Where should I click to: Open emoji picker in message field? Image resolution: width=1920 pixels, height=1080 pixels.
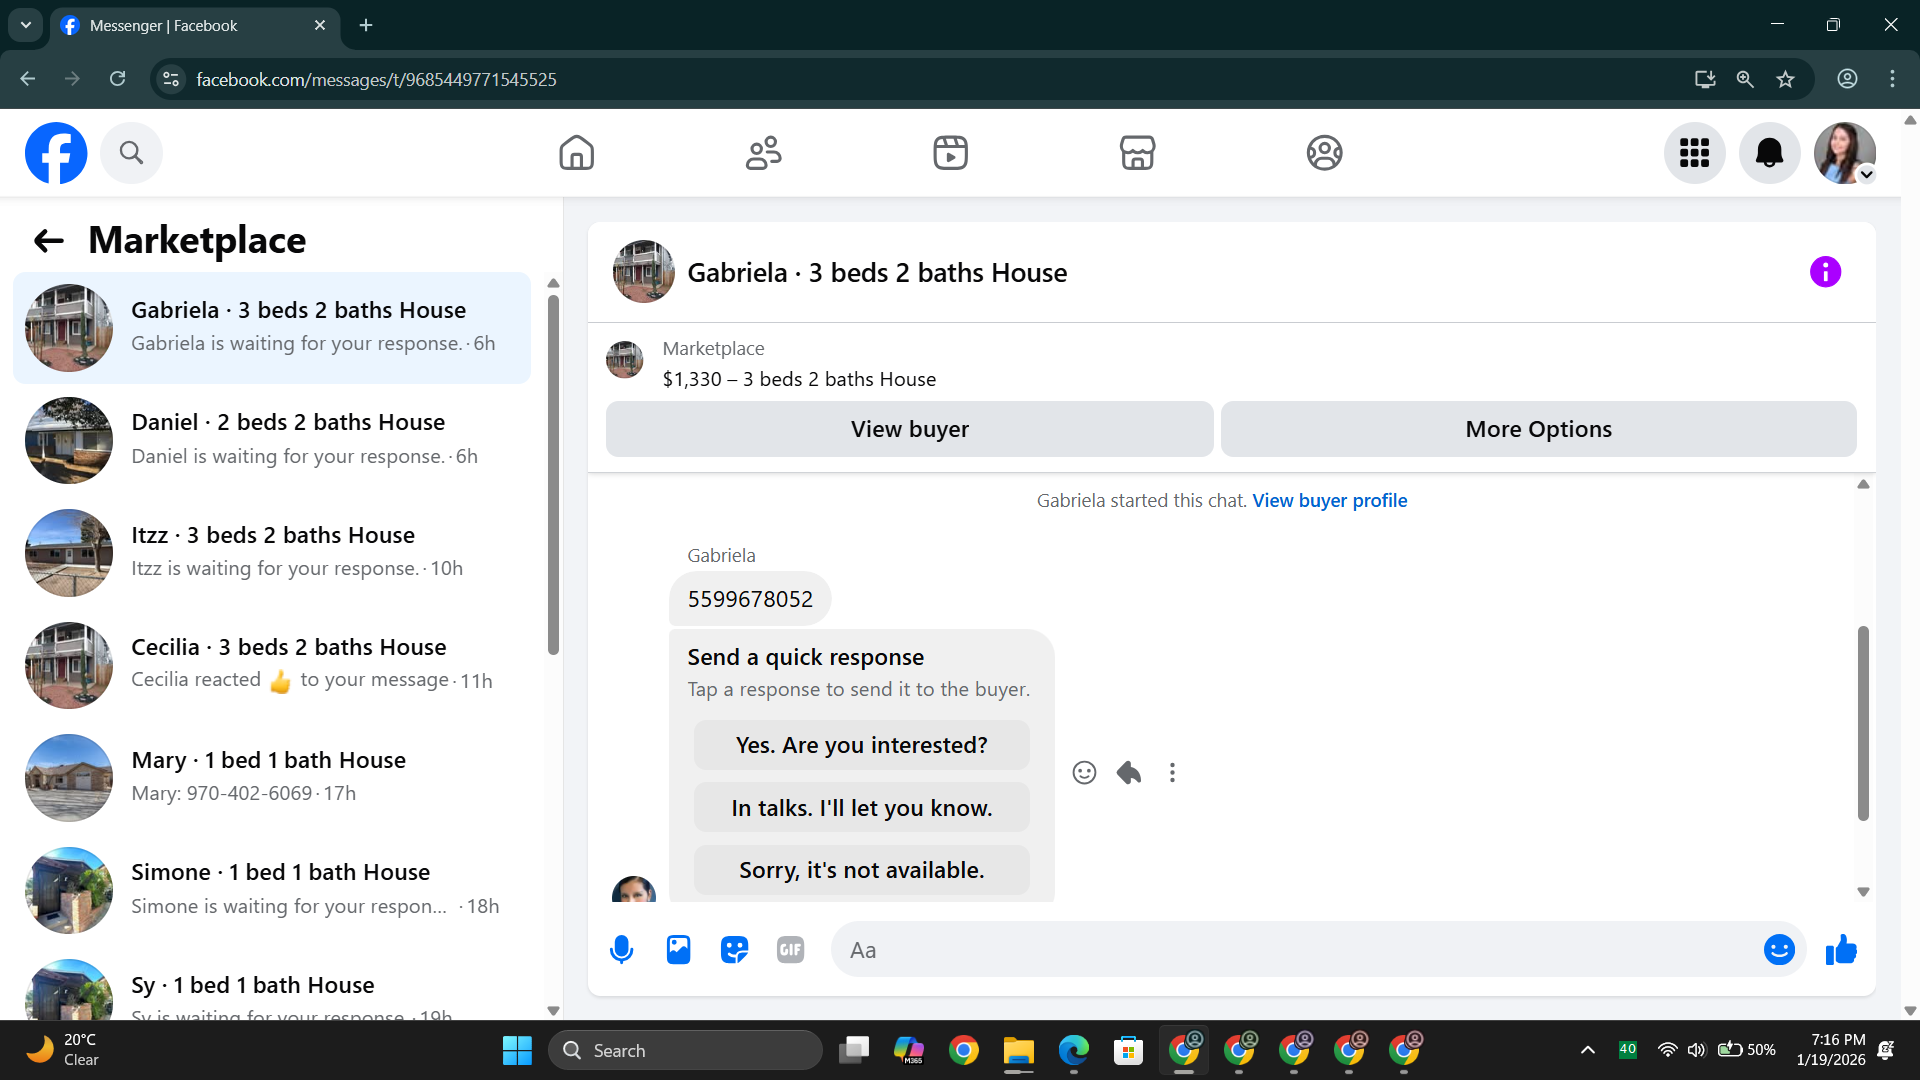[x=1778, y=950]
